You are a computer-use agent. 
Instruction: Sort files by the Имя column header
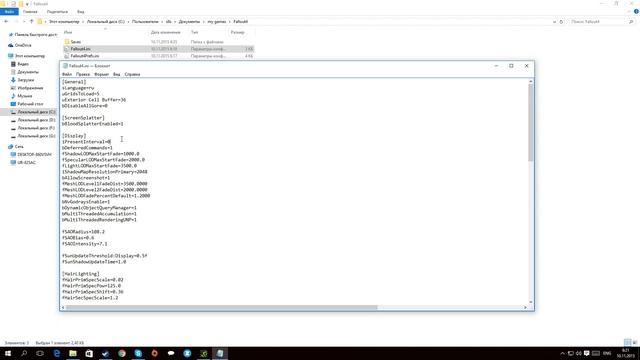(x=68, y=32)
